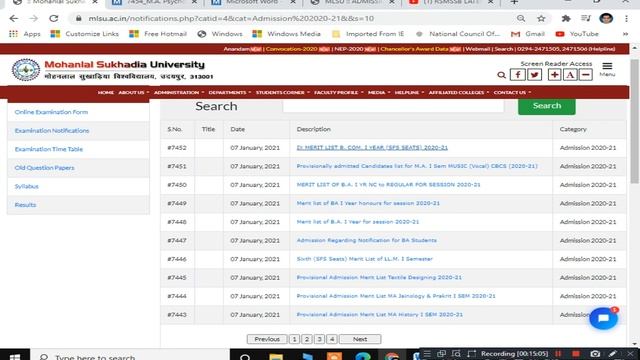The height and width of the screenshot is (360, 640).
Task: Click the zoom magnifier icon in the address bar
Action: pos(521,18)
